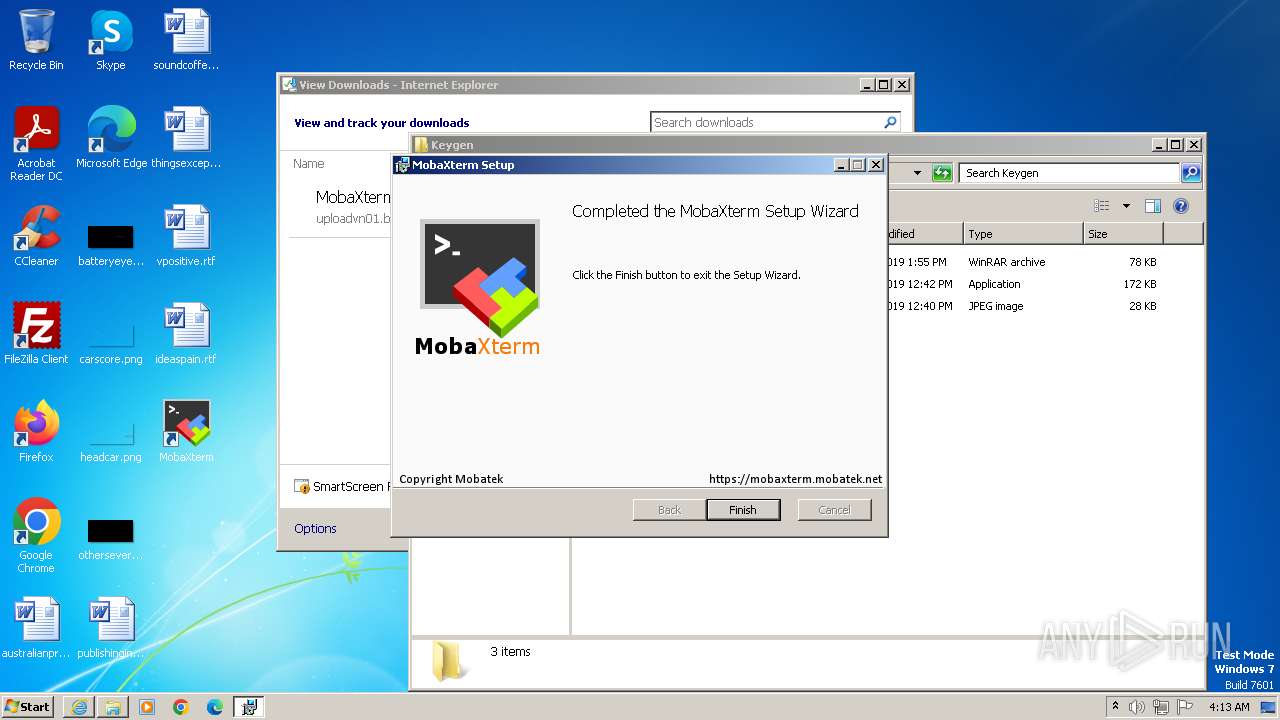
Task: Open australianpr Word document icon
Action: [x=36, y=627]
